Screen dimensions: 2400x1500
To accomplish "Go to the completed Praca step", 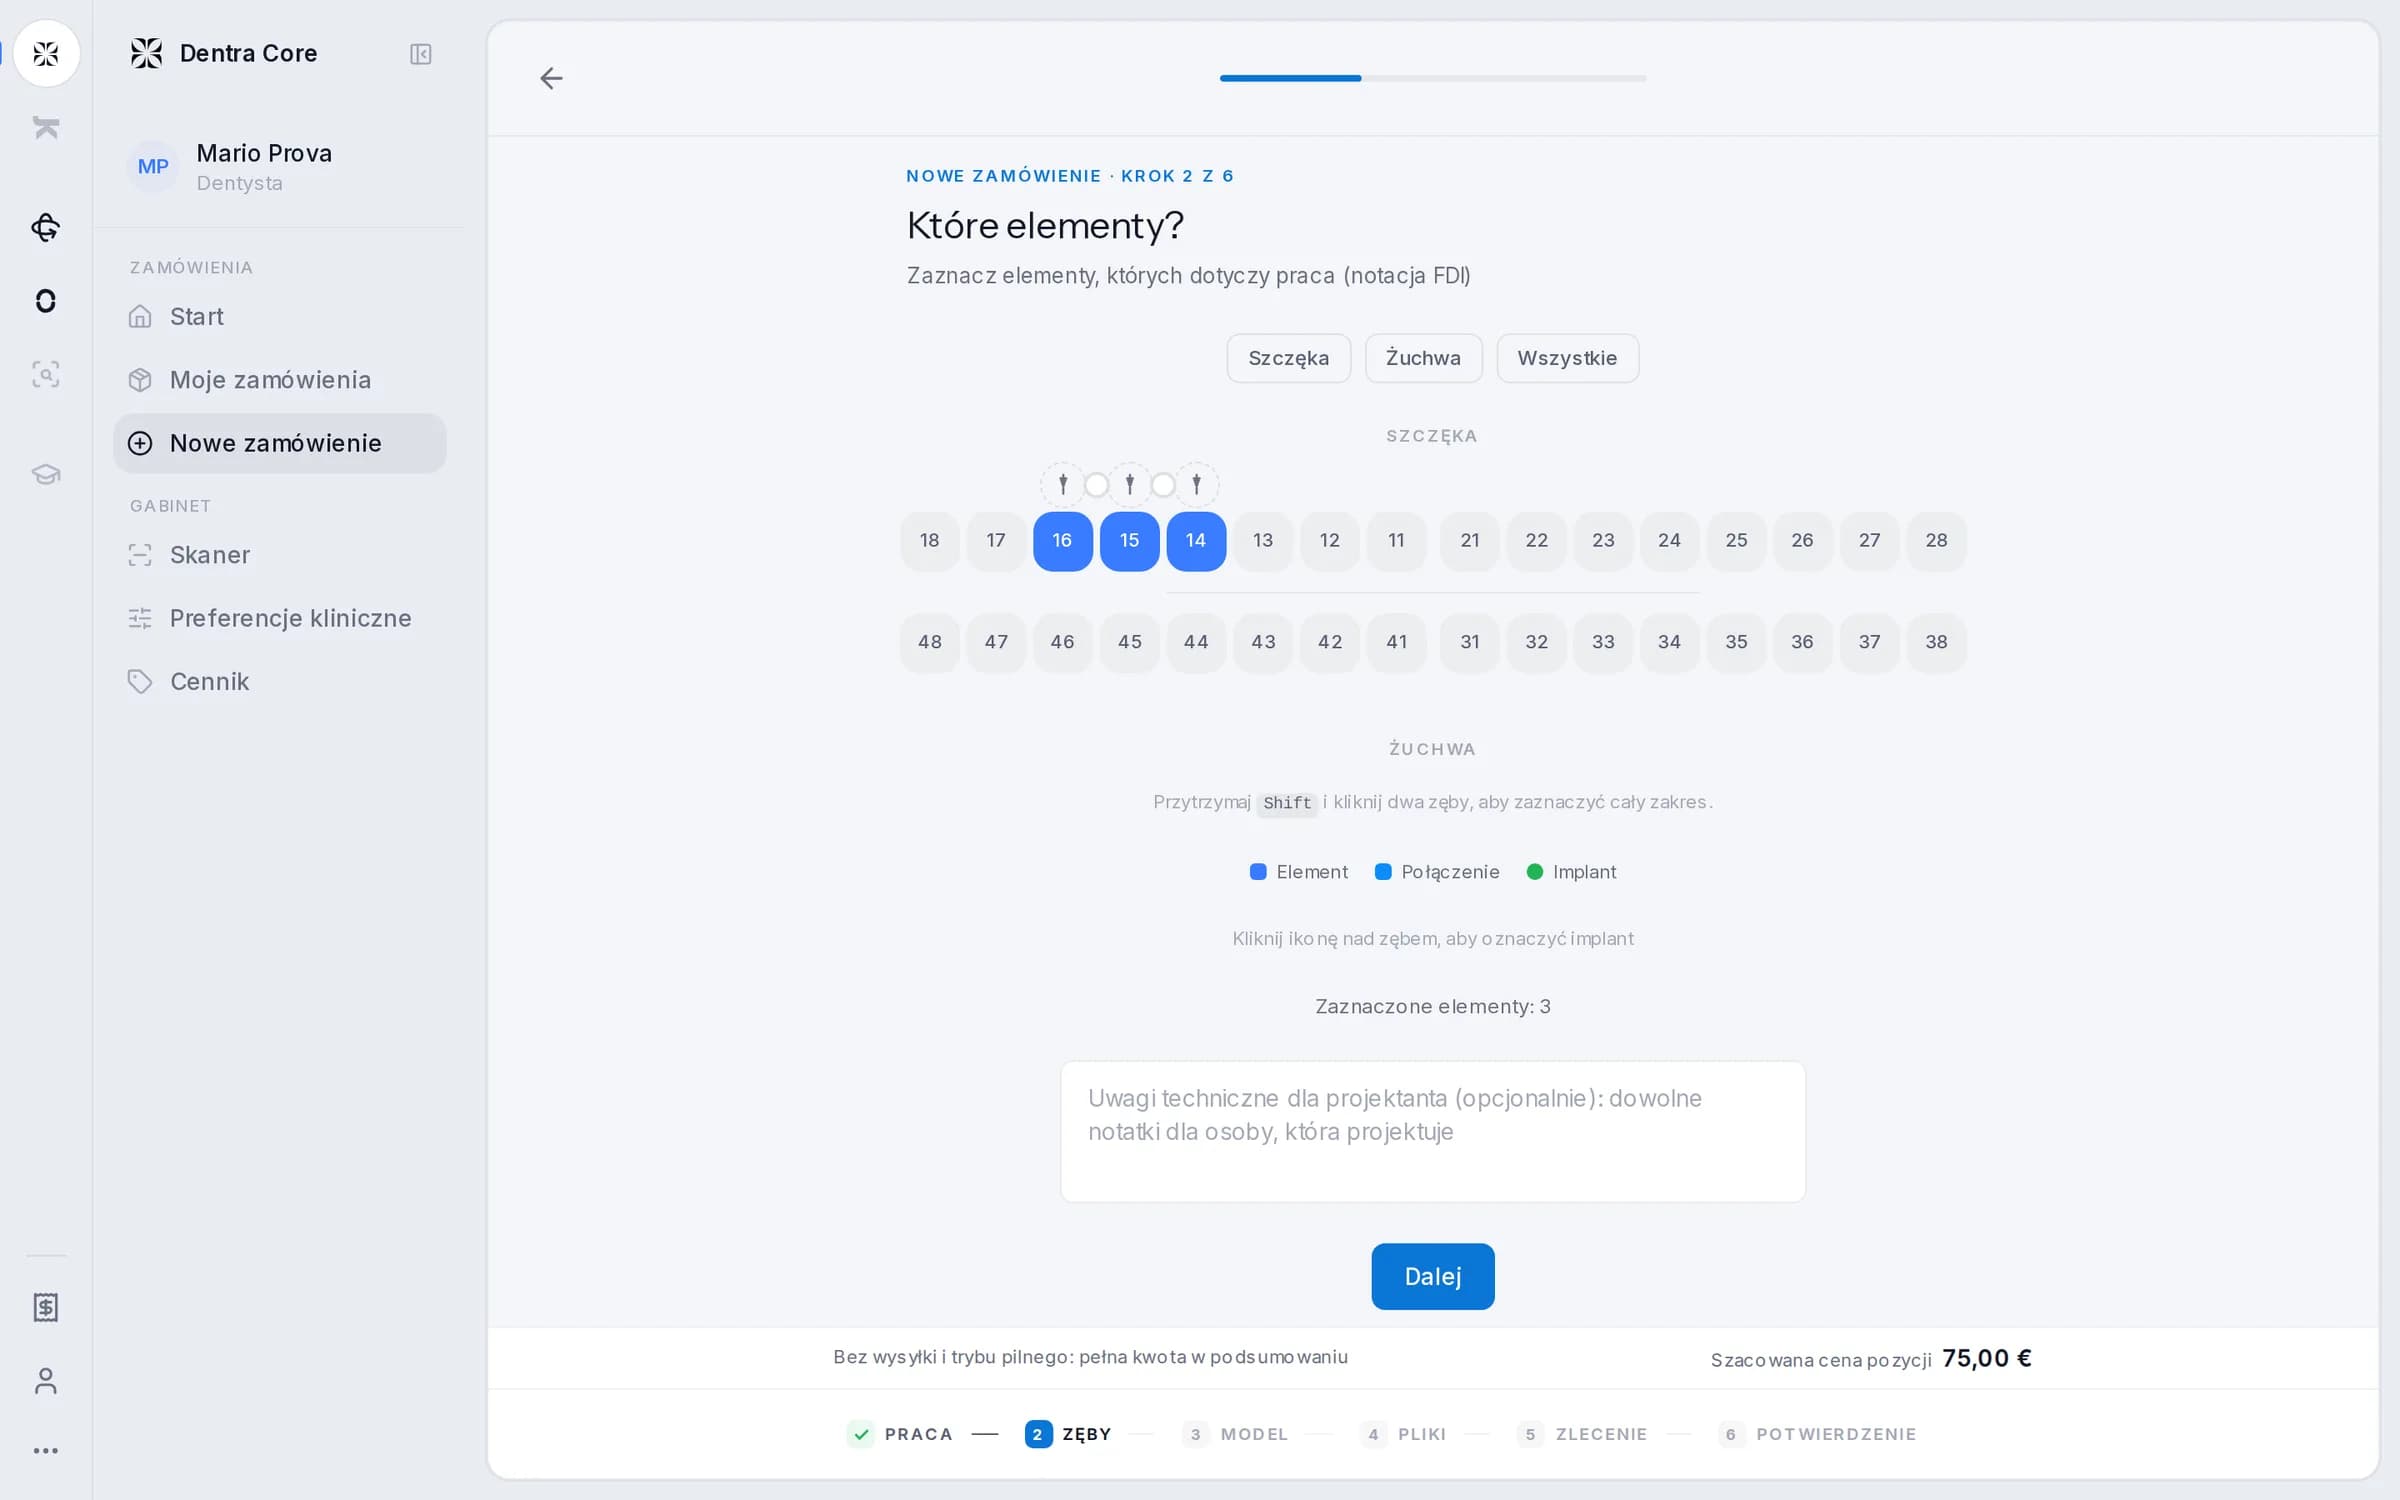I will [x=900, y=1434].
